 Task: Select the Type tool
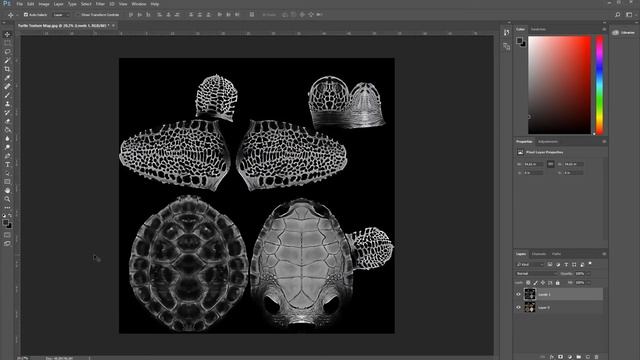[x=7, y=164]
